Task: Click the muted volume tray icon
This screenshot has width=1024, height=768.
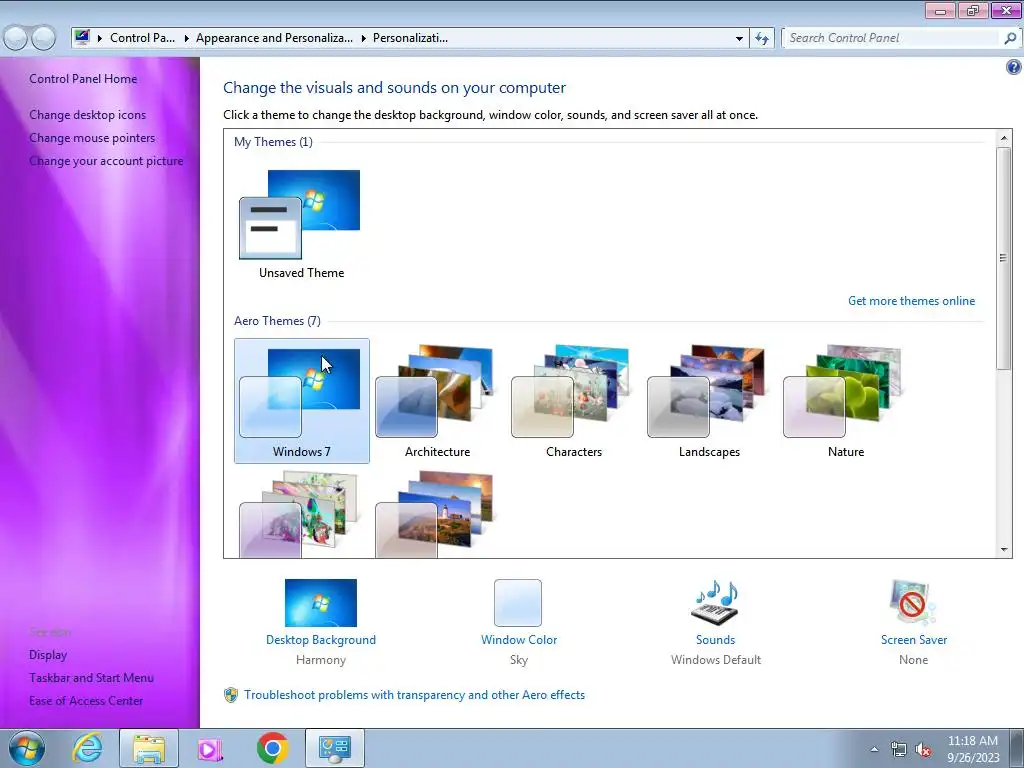Action: tap(923, 750)
